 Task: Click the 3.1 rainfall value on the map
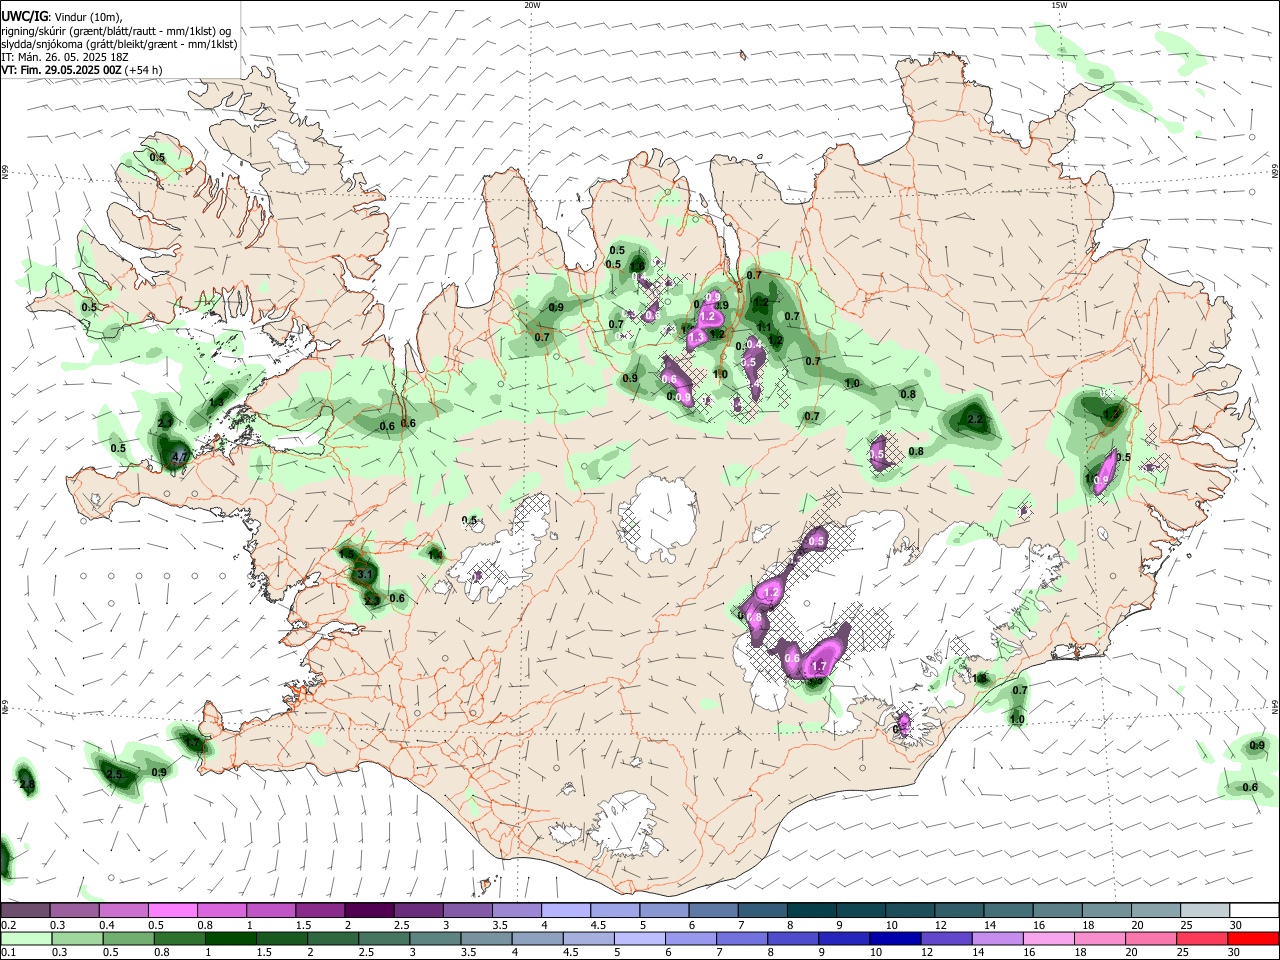coord(365,574)
